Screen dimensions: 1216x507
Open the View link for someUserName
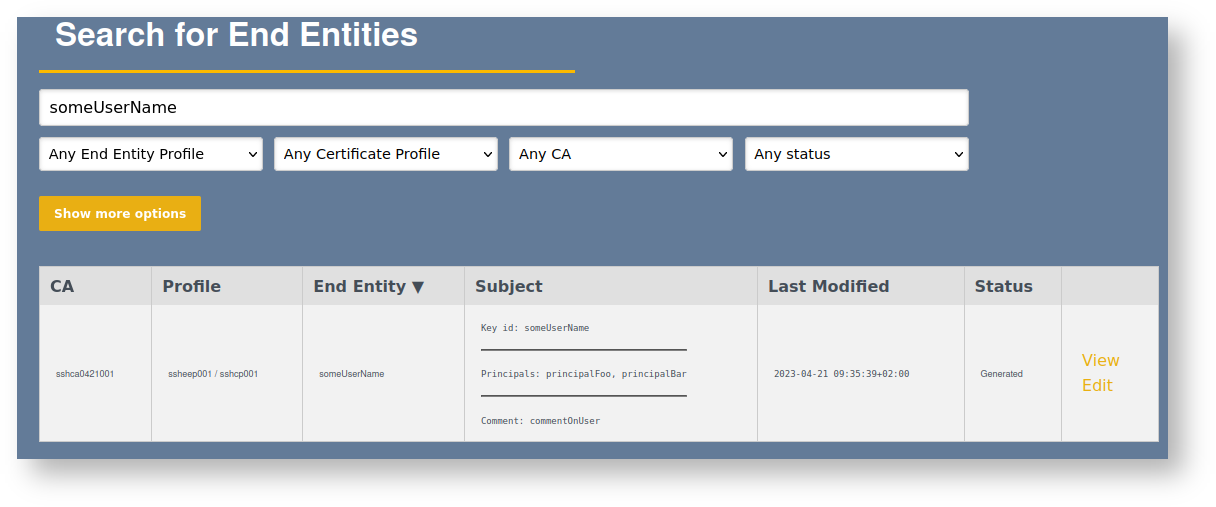click(x=1100, y=360)
